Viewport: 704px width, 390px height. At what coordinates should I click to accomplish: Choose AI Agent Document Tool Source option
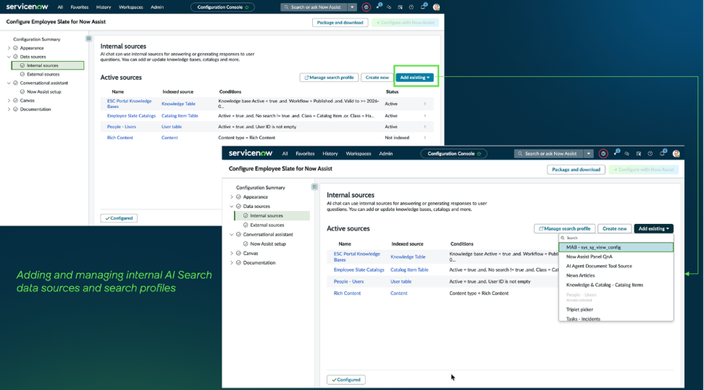[x=616, y=266]
